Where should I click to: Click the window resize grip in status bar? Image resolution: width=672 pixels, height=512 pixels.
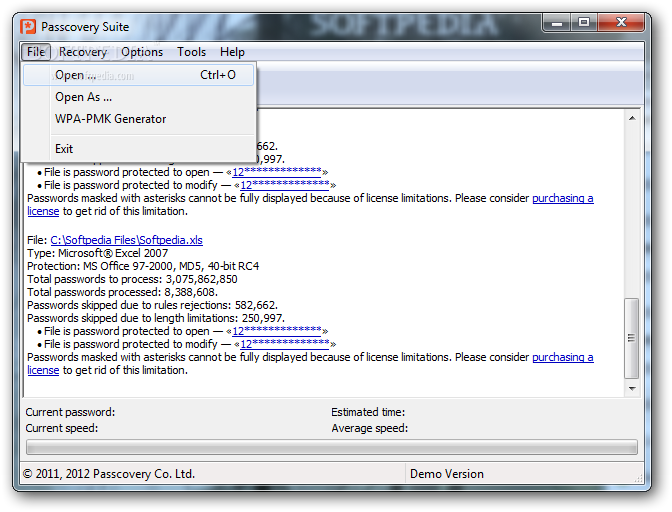point(639,478)
